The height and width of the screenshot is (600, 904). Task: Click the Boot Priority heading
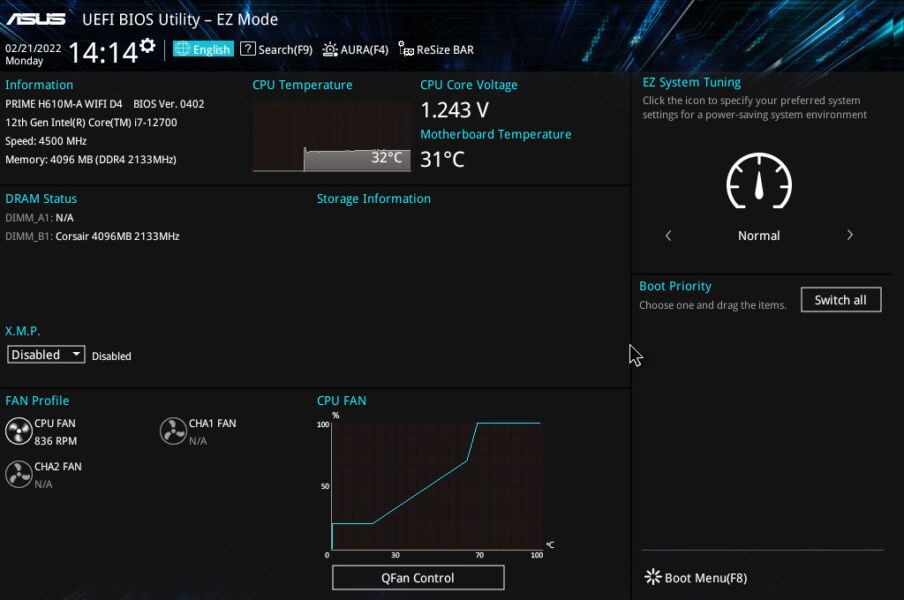tap(675, 286)
